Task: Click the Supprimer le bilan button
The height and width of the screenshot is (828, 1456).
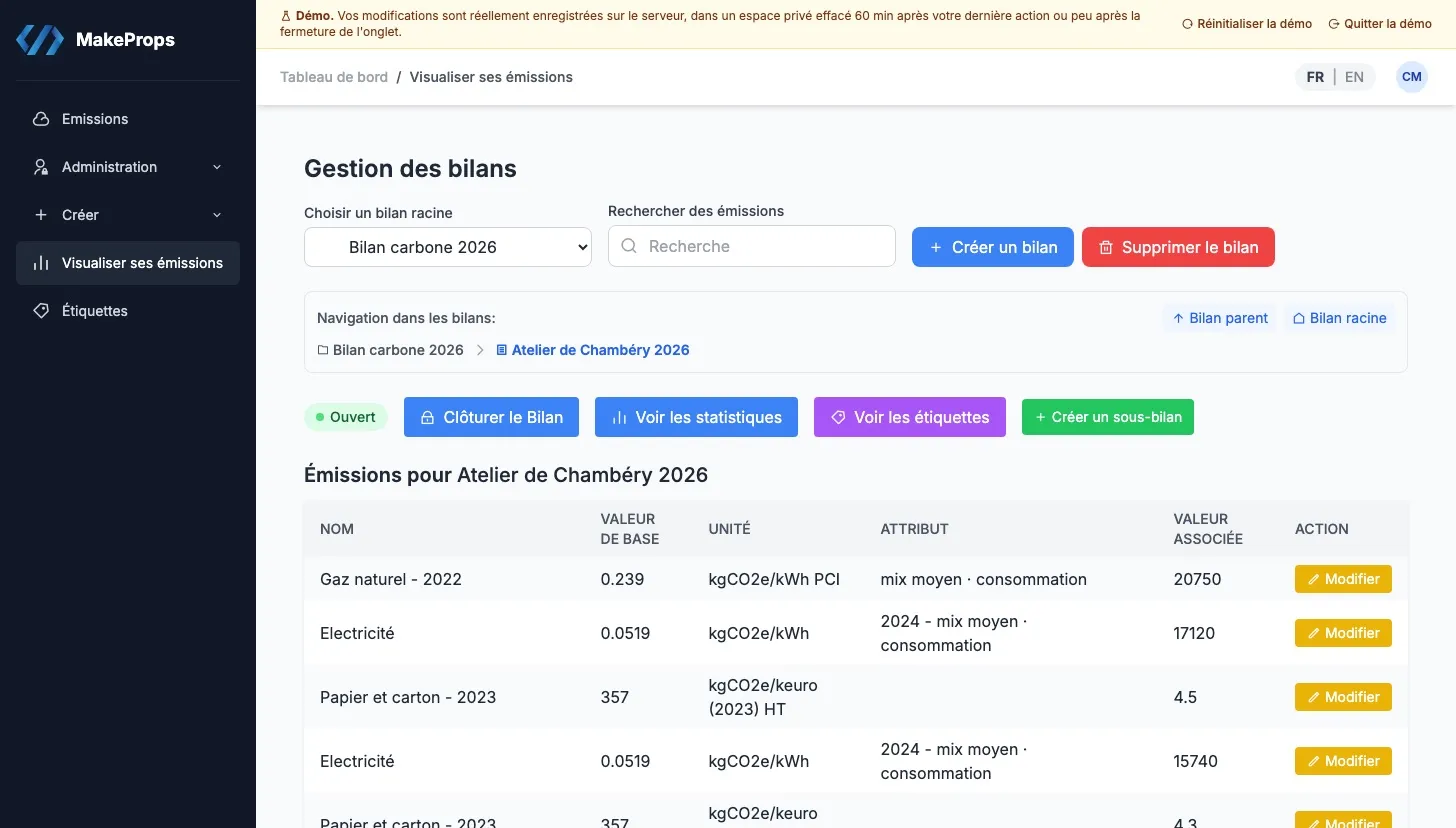Action: click(x=1178, y=247)
